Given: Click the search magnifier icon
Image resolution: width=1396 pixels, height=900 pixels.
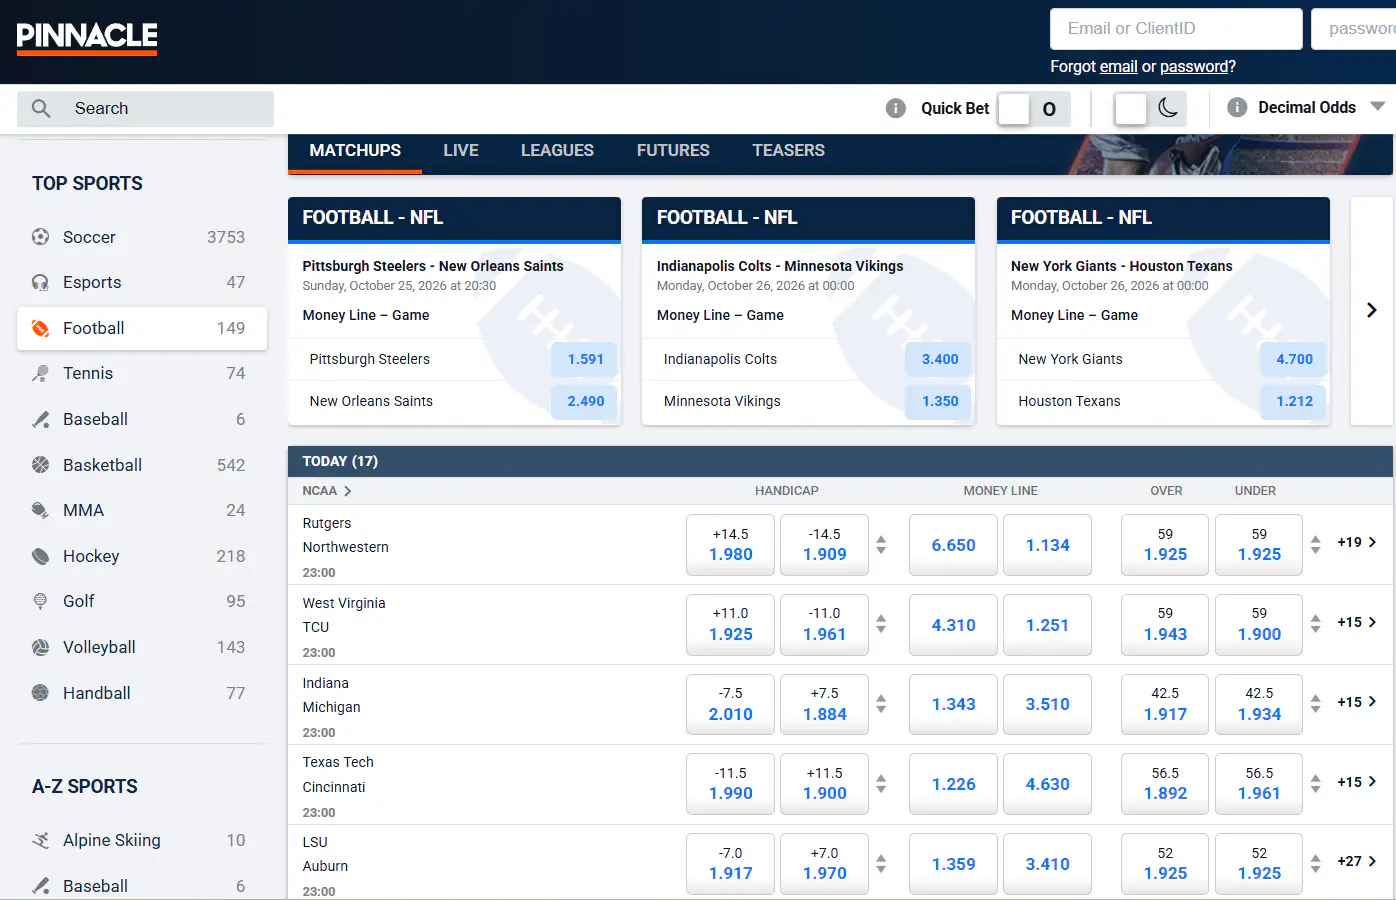Looking at the screenshot, I should point(41,108).
